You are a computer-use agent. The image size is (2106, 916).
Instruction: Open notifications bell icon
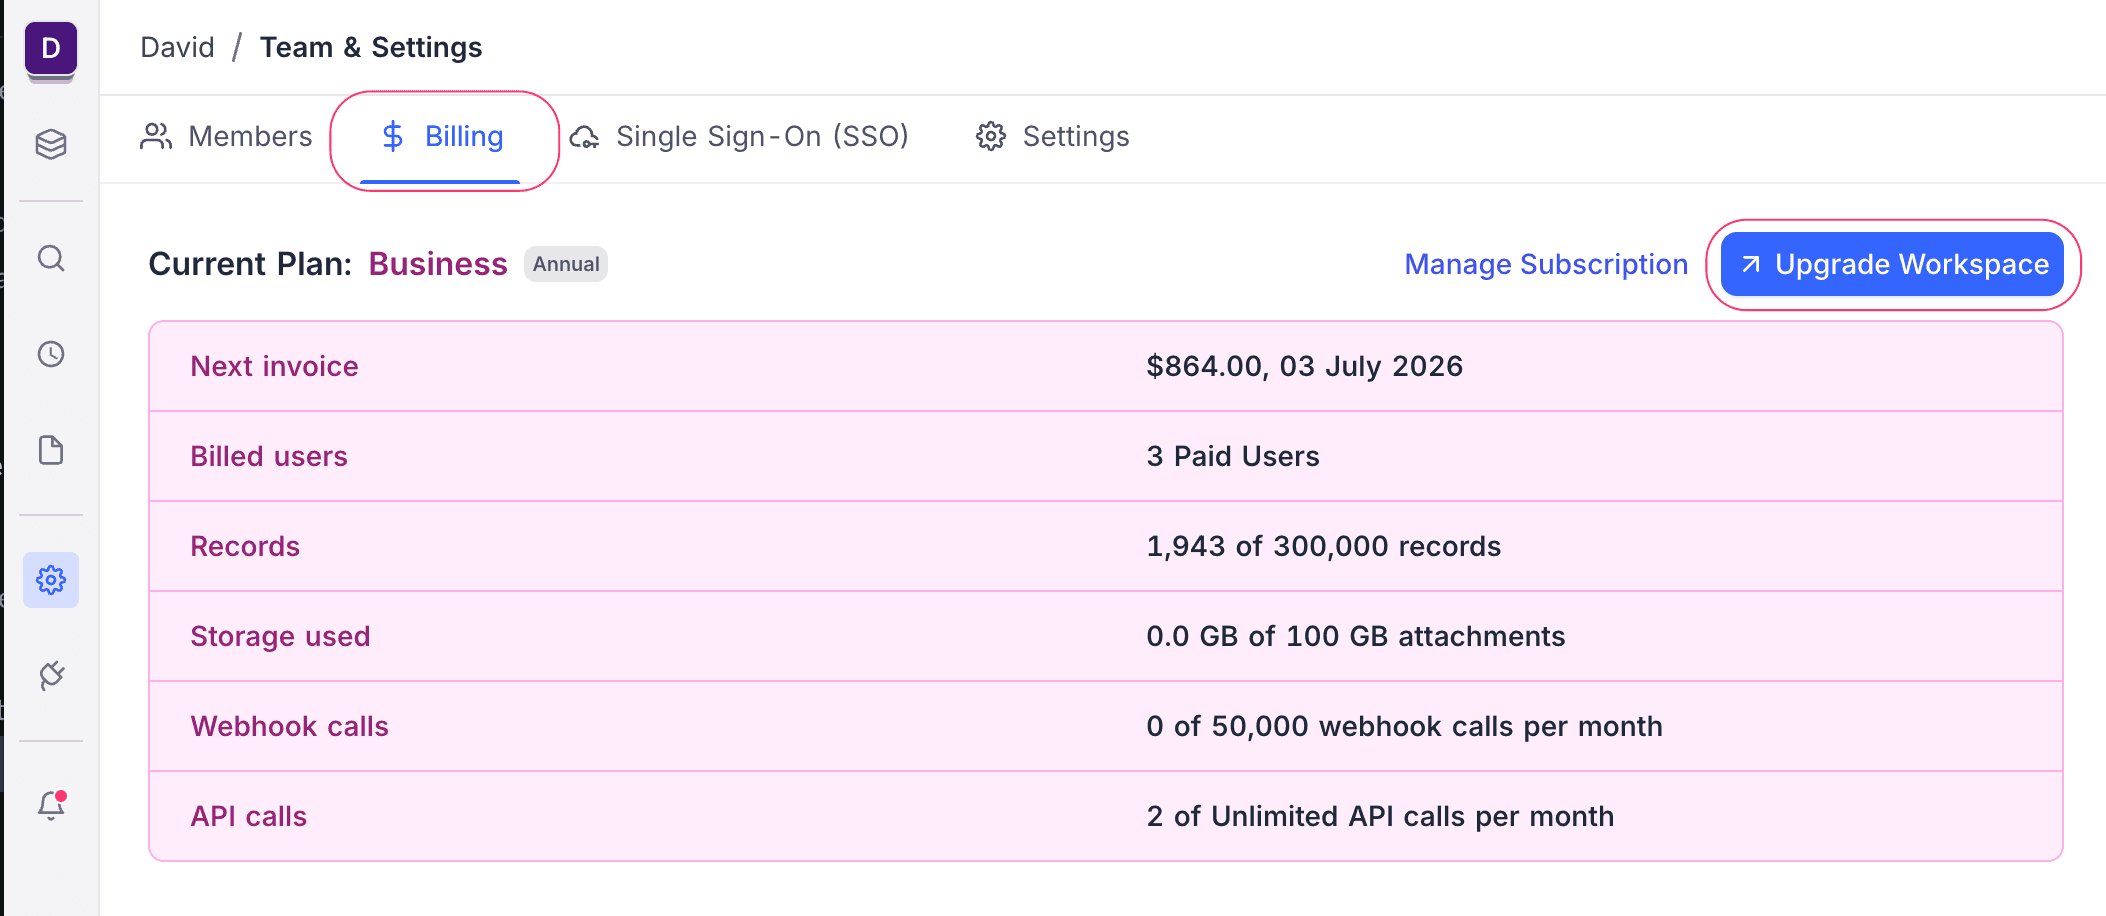(51, 805)
